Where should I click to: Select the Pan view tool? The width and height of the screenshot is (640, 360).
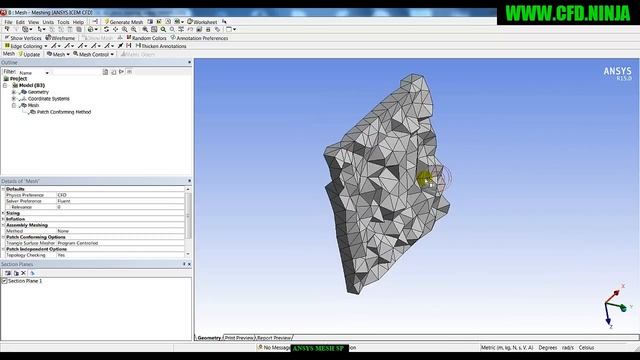coord(116,29)
